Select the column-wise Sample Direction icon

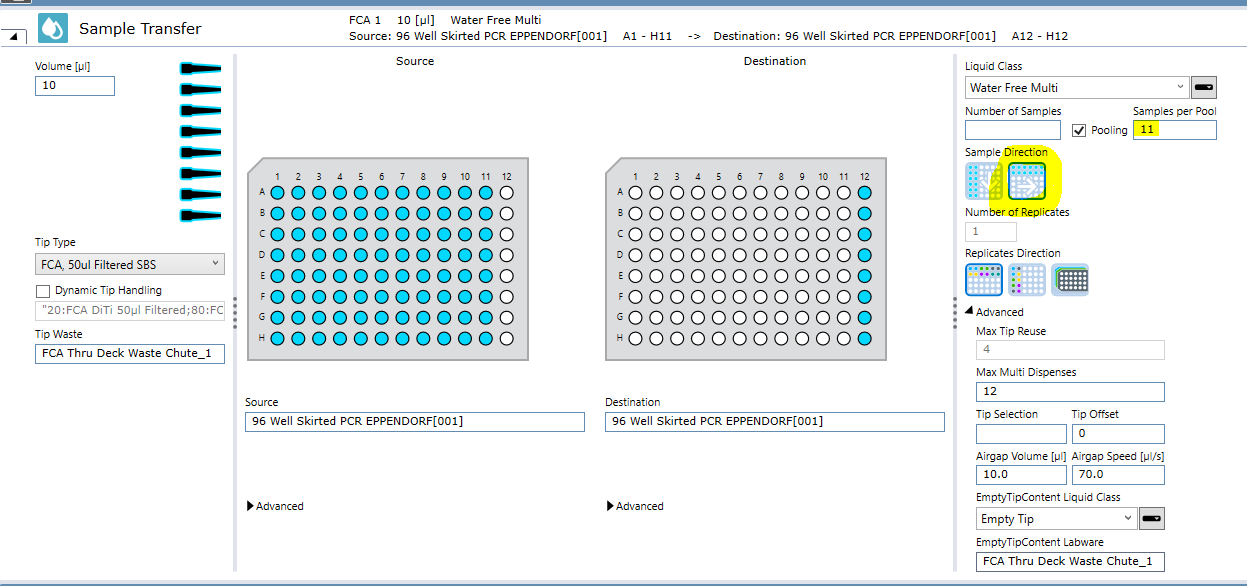click(x=983, y=182)
